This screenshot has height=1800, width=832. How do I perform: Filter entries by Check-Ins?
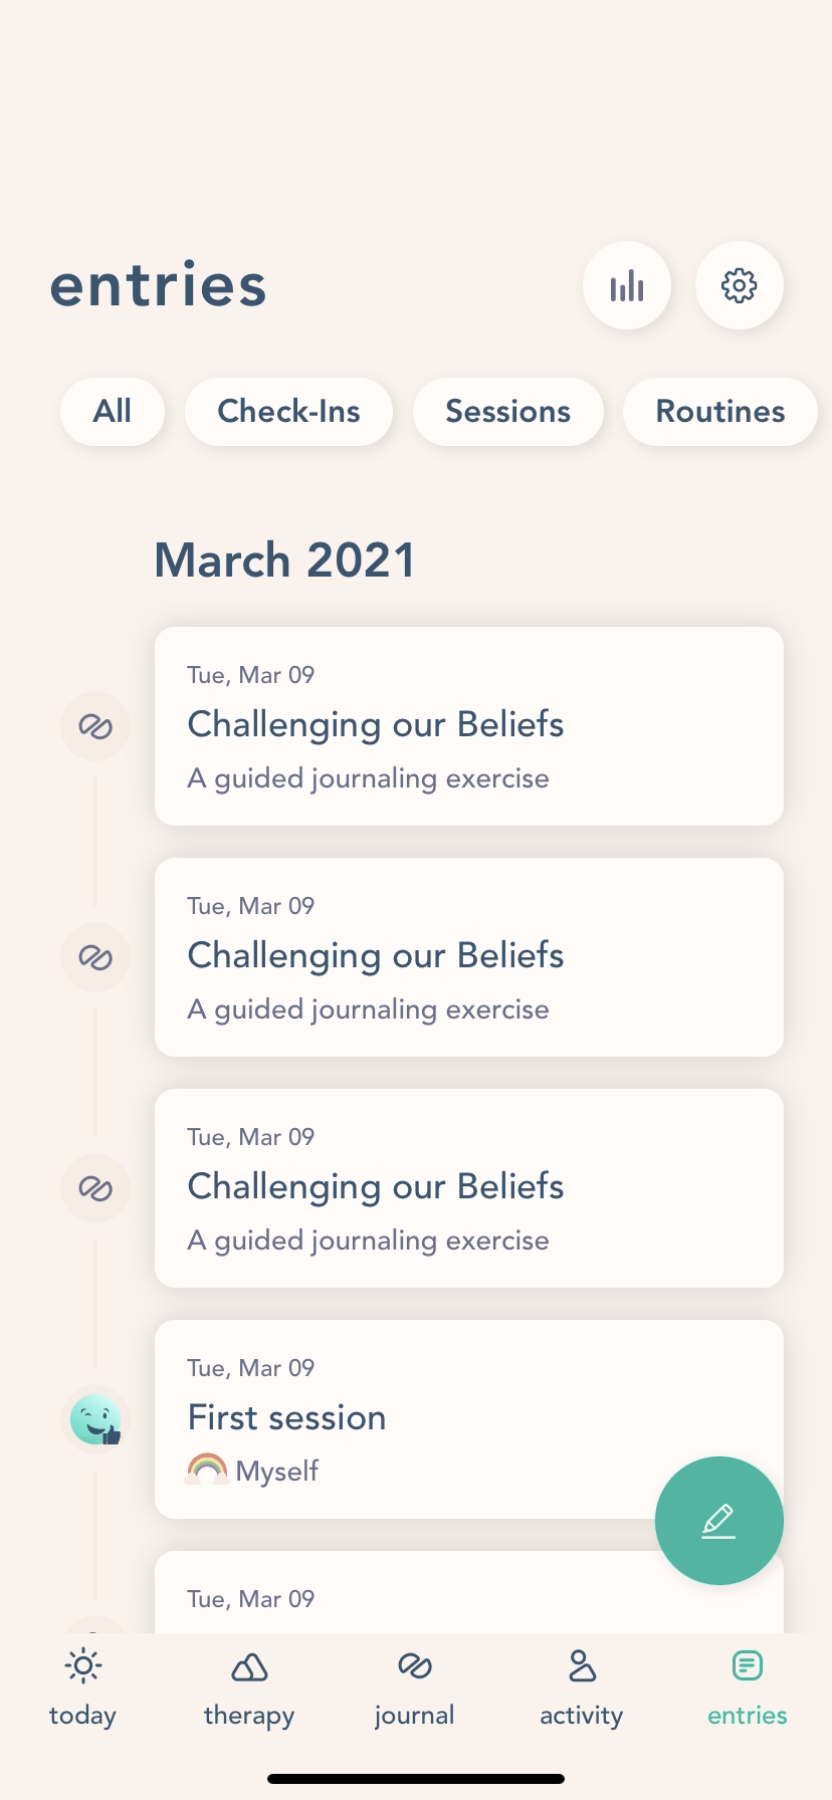[x=289, y=411]
